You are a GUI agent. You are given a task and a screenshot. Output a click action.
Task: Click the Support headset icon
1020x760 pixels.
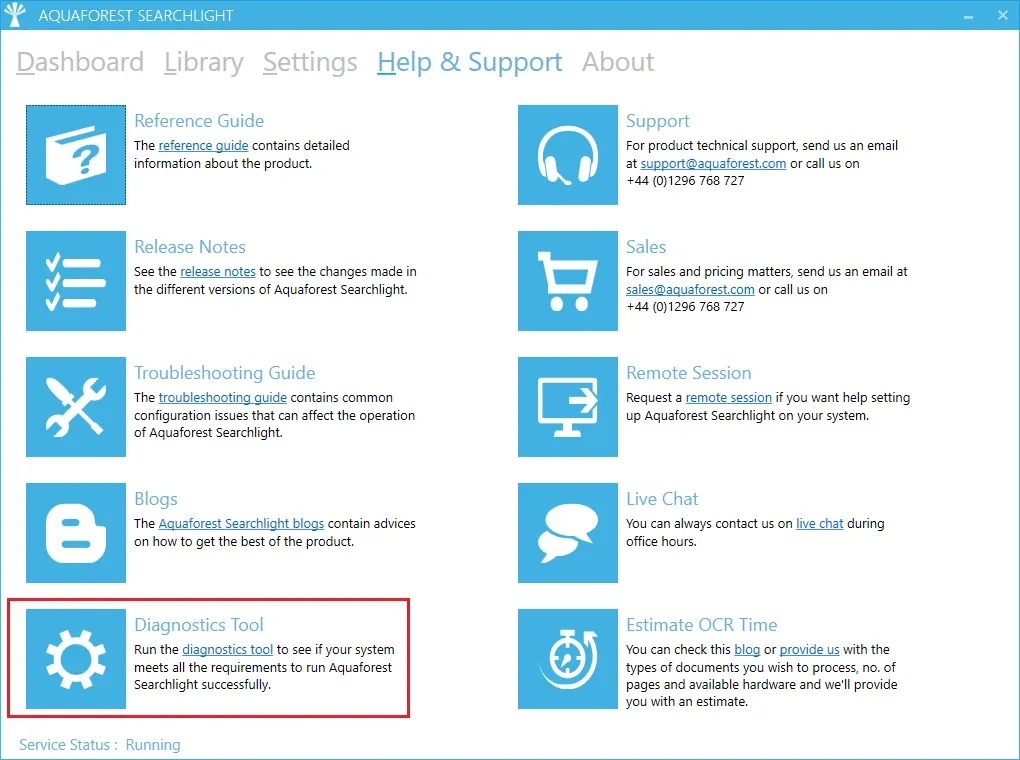568,155
